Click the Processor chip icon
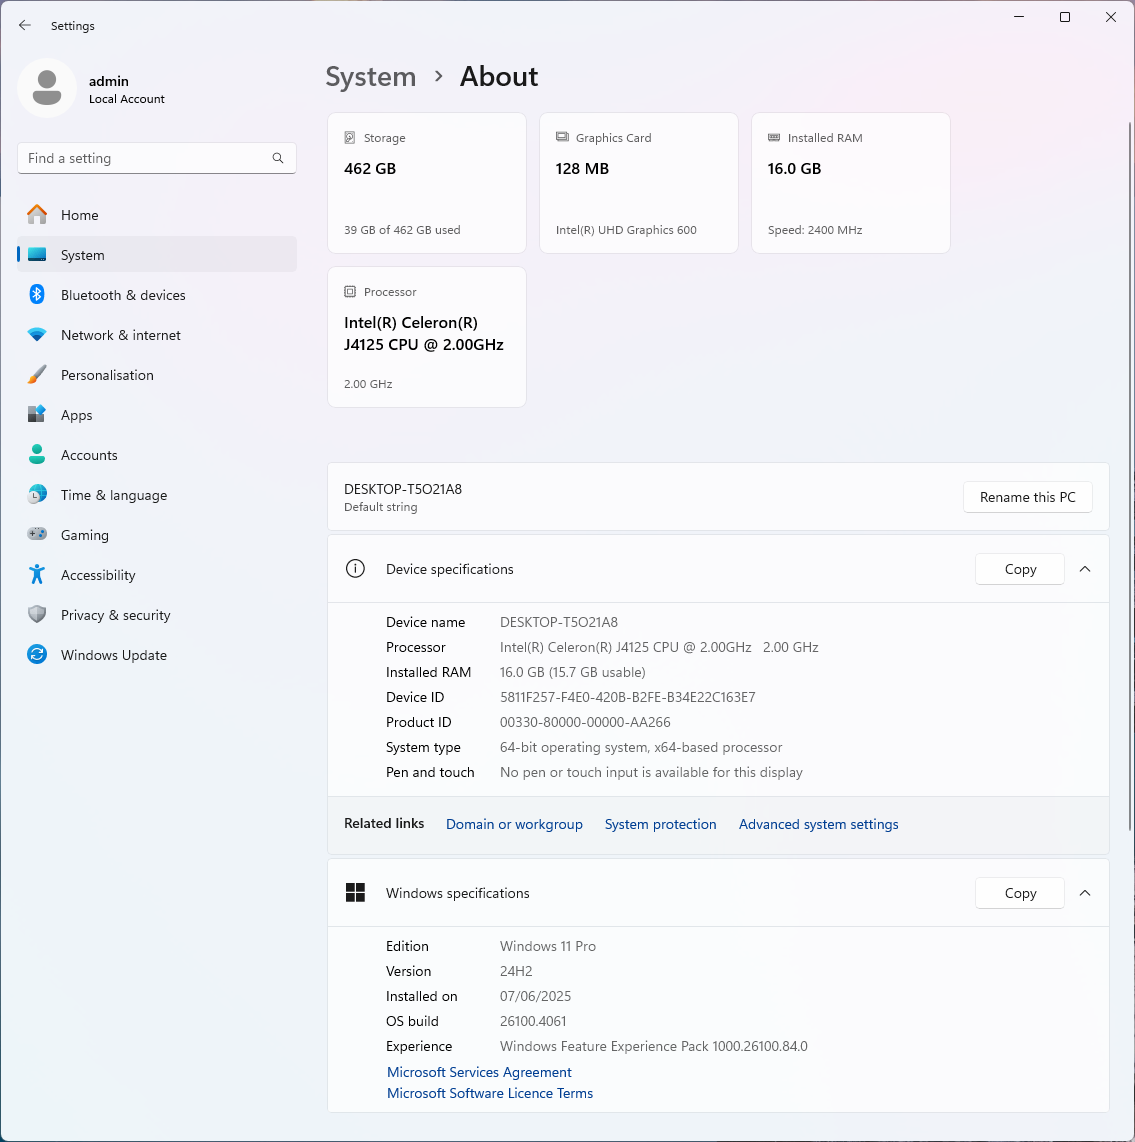Image resolution: width=1135 pixels, height=1142 pixels. point(350,291)
